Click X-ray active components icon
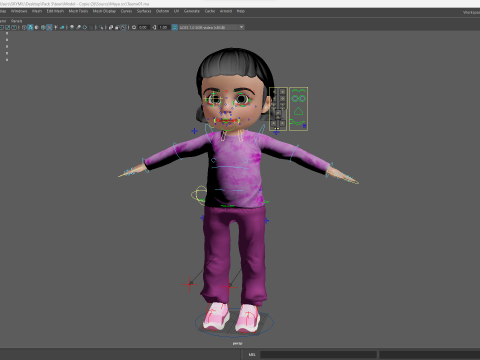This screenshot has width=480, height=360. coord(117,27)
